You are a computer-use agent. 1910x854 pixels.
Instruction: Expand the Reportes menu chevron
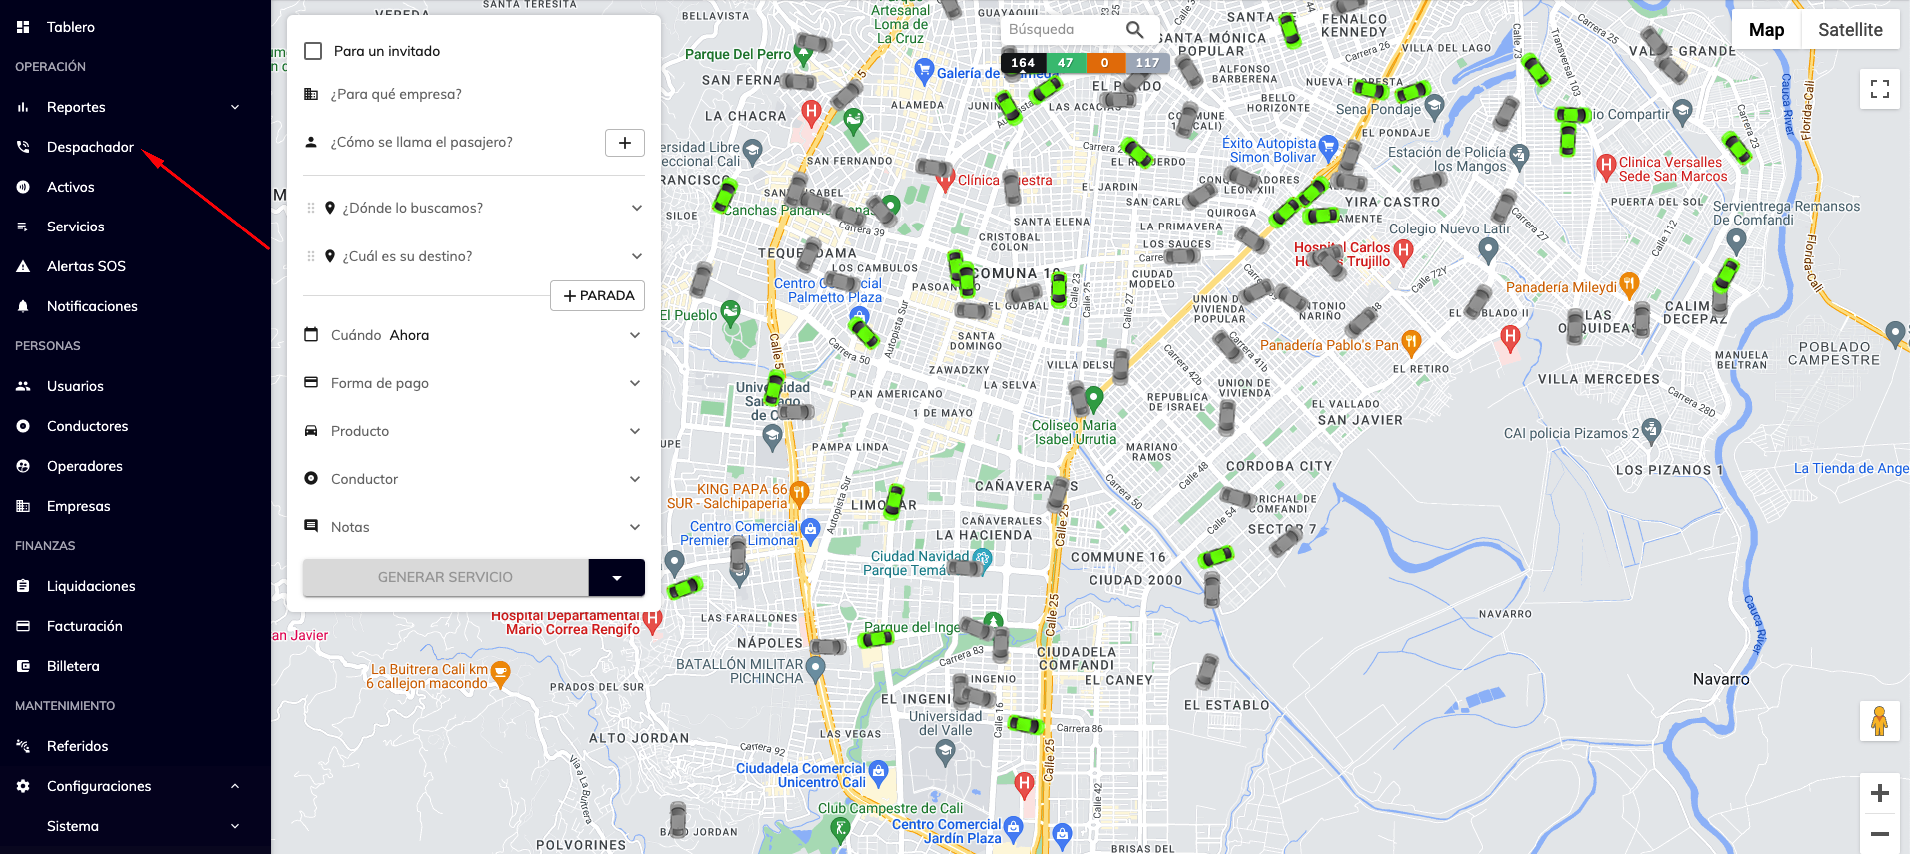pyautogui.click(x=235, y=107)
